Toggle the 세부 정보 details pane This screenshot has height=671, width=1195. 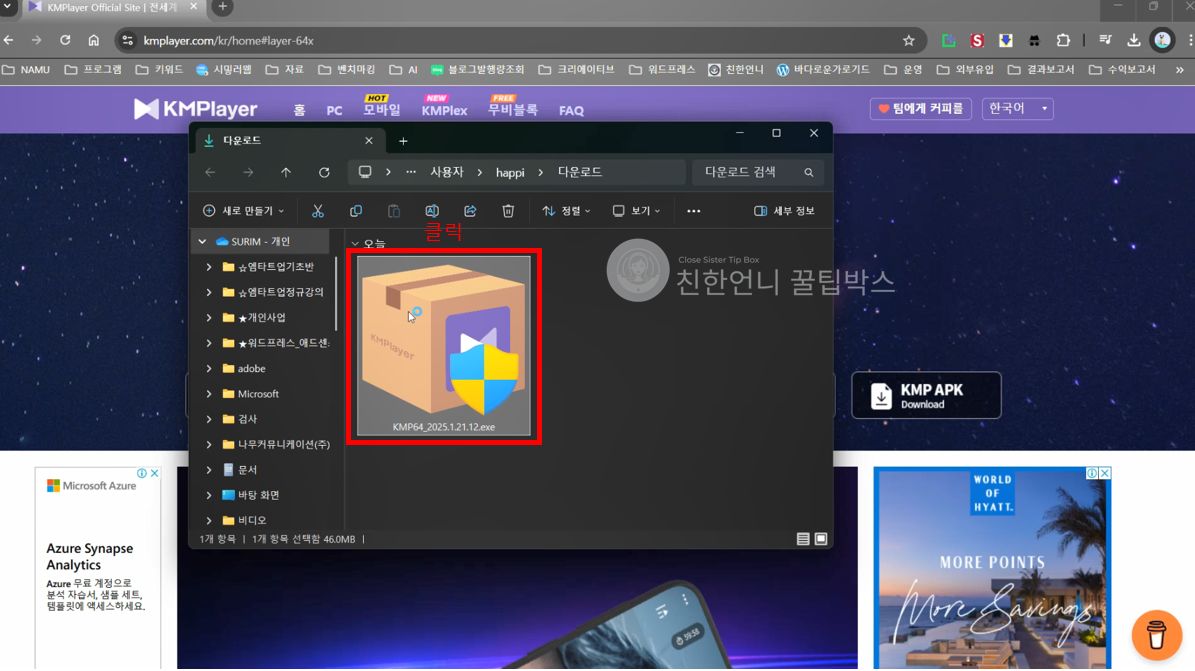click(784, 211)
